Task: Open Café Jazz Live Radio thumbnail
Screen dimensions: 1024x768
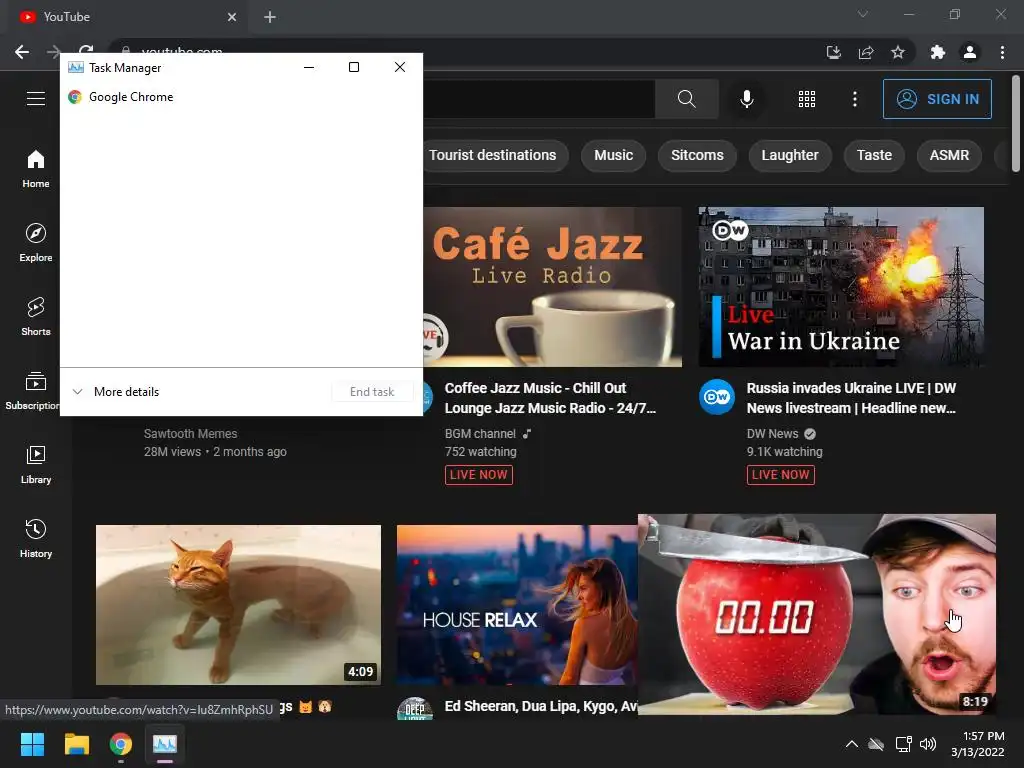Action: click(x=552, y=287)
